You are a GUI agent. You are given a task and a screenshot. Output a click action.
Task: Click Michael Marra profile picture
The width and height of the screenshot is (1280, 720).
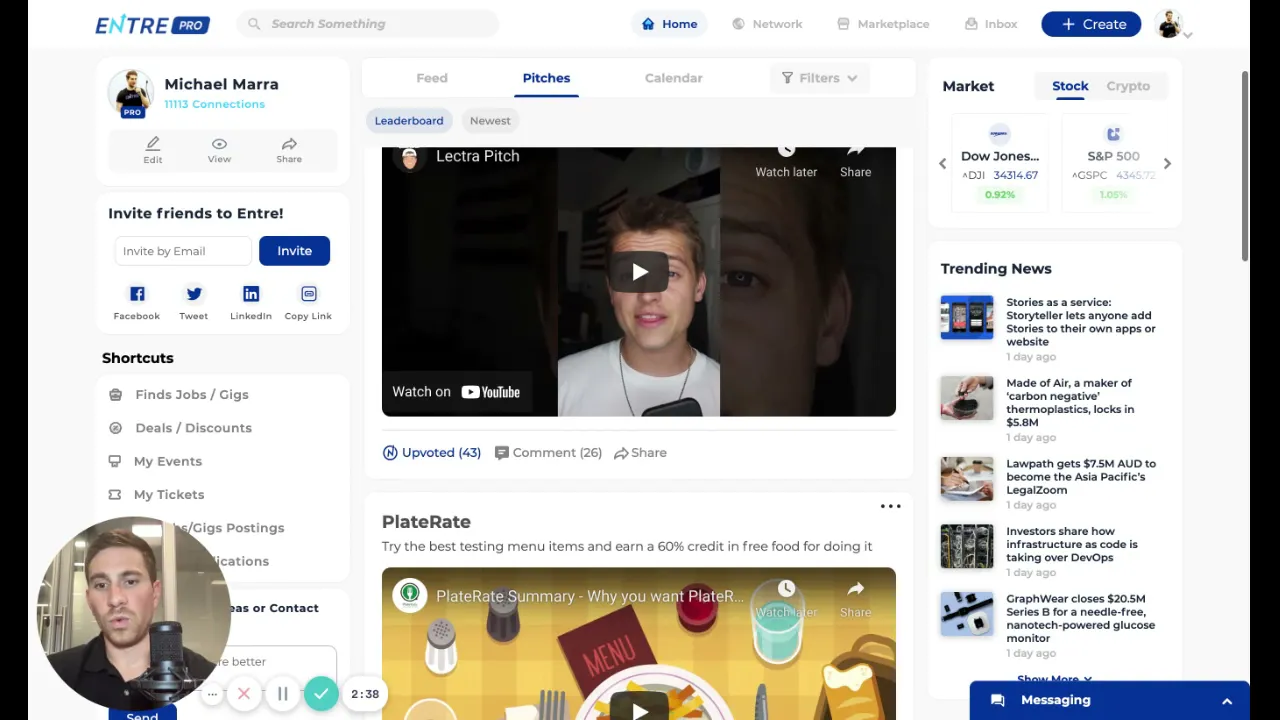pyautogui.click(x=131, y=93)
